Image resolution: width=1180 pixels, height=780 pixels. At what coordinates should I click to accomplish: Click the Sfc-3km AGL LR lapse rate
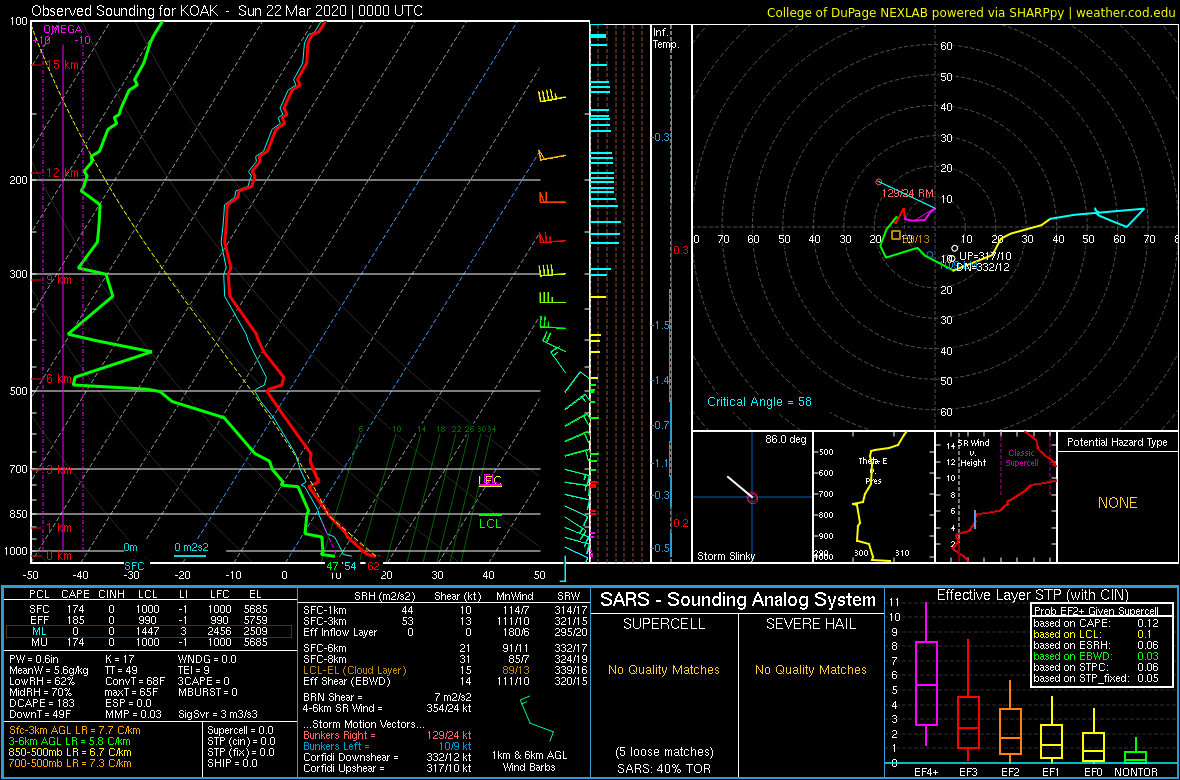coord(74,730)
